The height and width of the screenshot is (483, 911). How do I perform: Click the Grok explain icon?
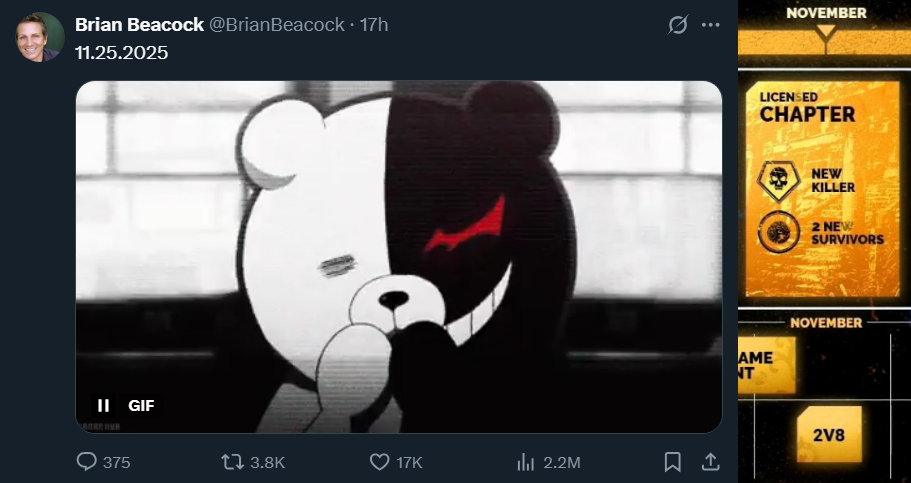point(678,25)
